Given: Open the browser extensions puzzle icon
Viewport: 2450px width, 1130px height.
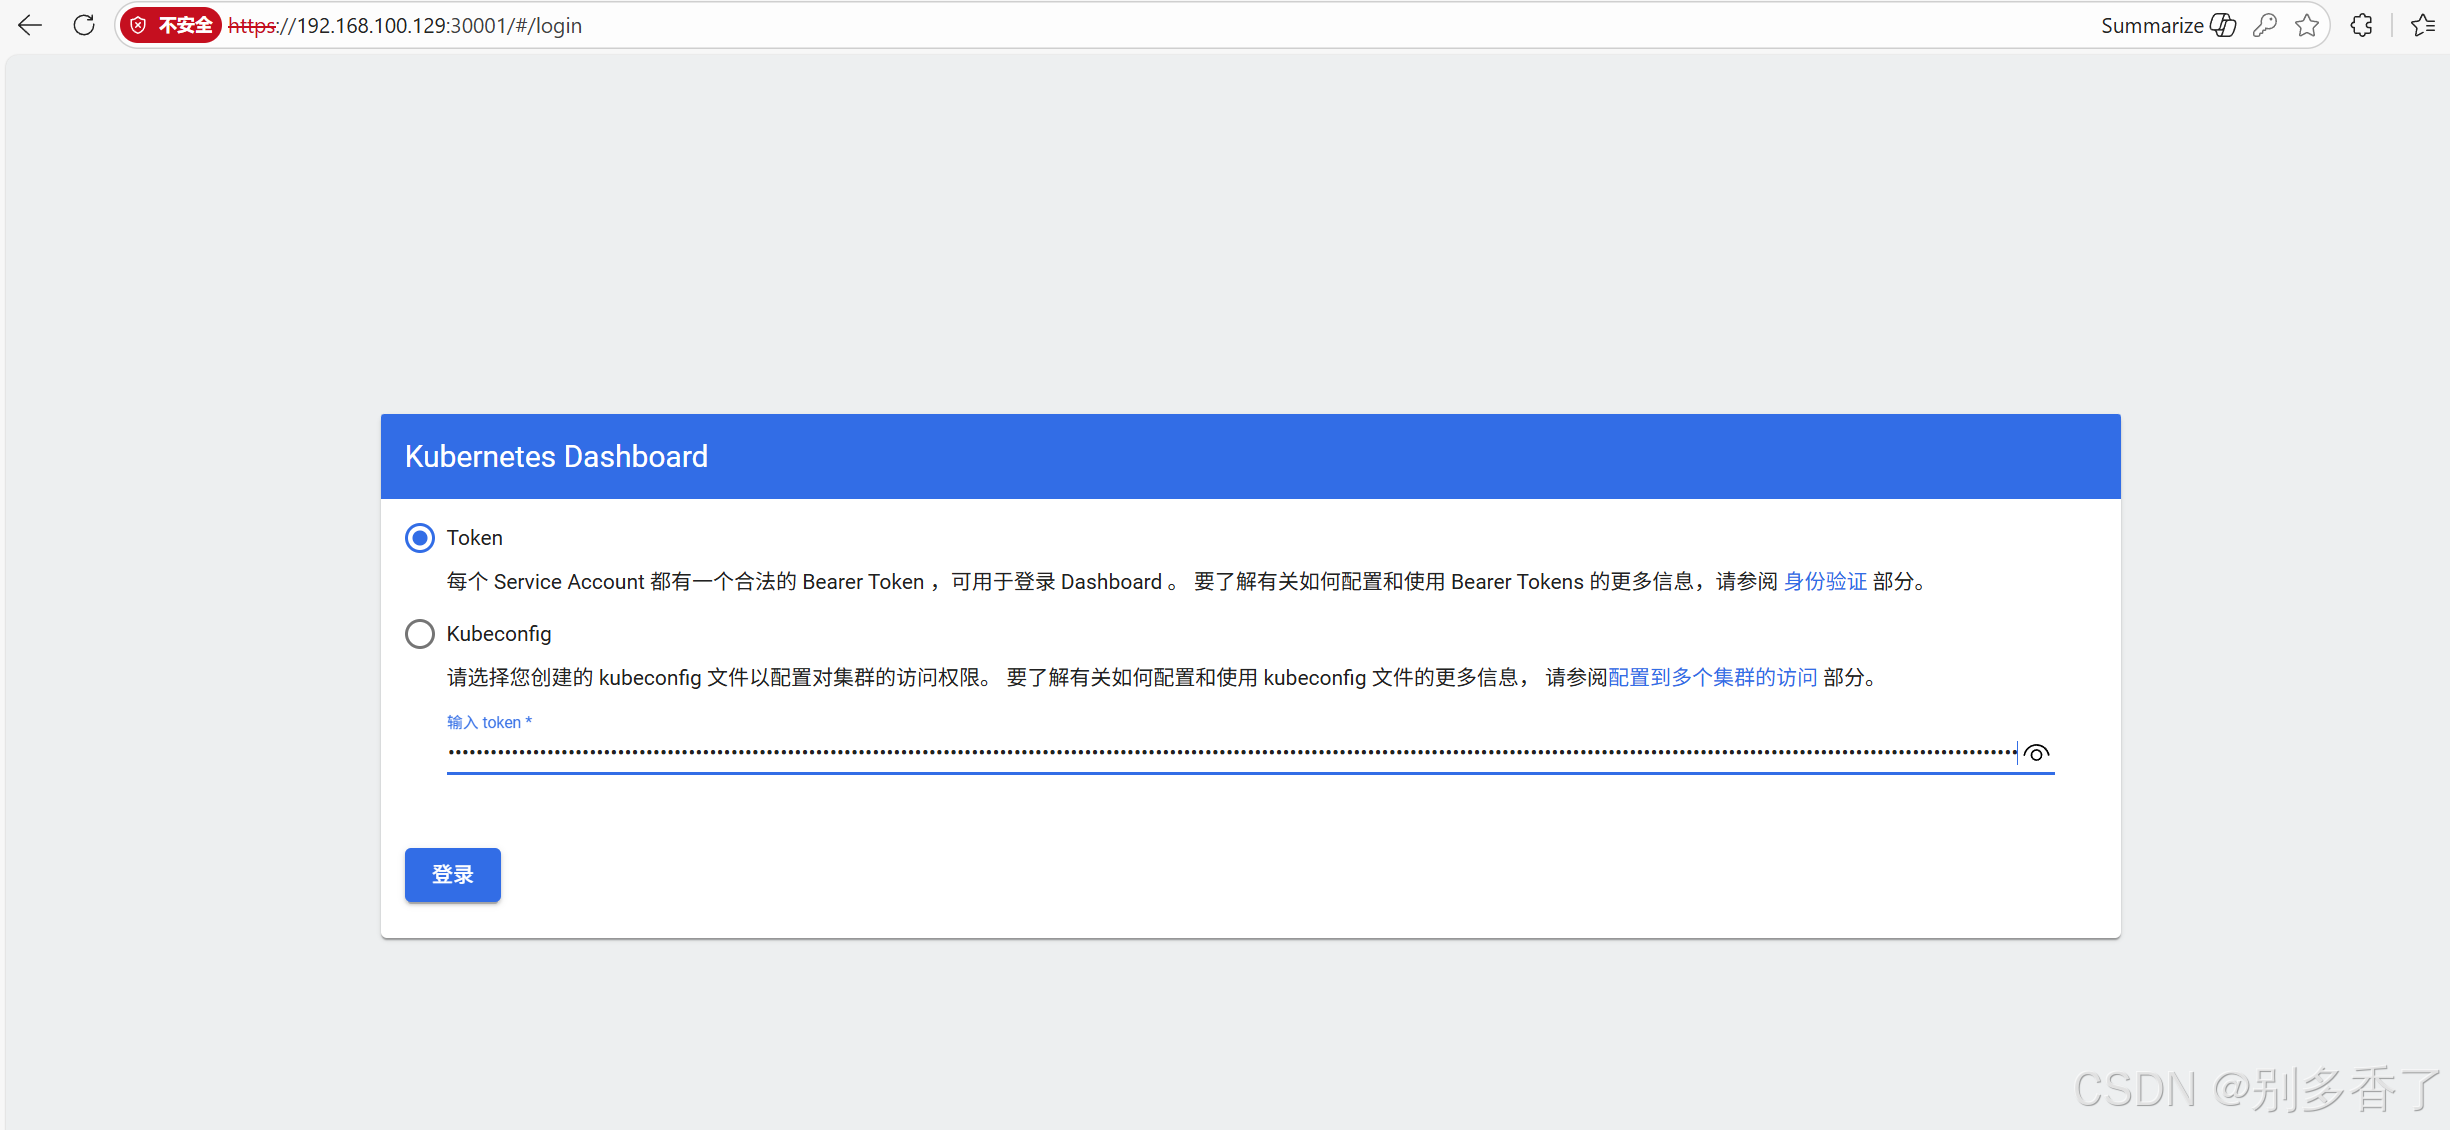Looking at the screenshot, I should [x=2362, y=25].
